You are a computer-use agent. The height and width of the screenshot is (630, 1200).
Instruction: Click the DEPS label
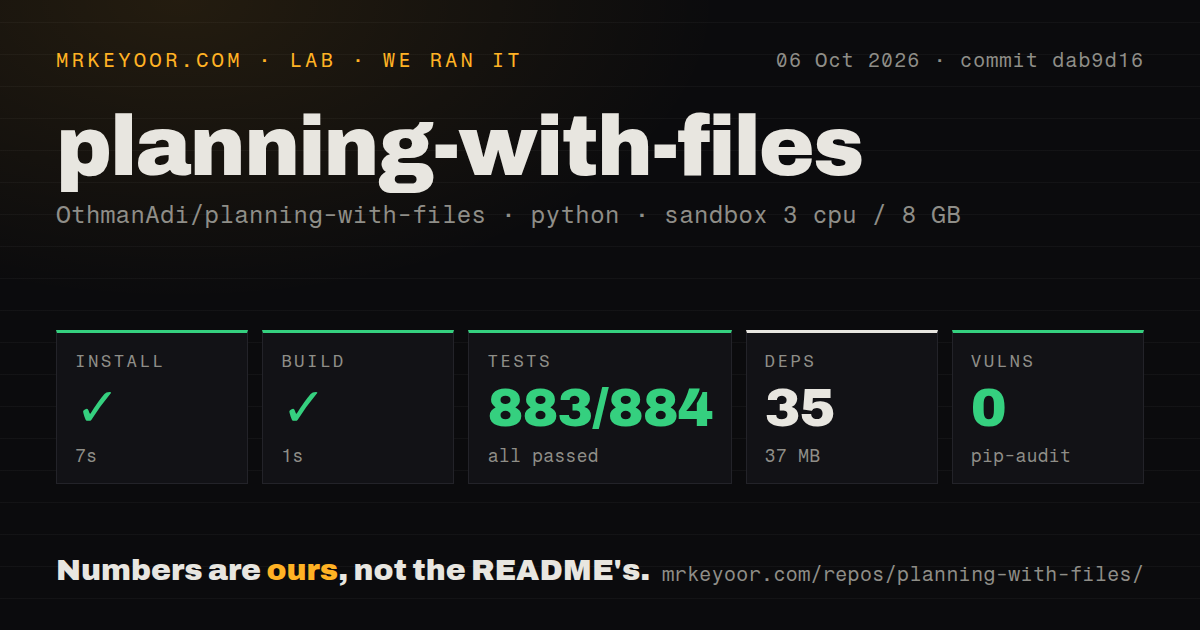coord(790,362)
